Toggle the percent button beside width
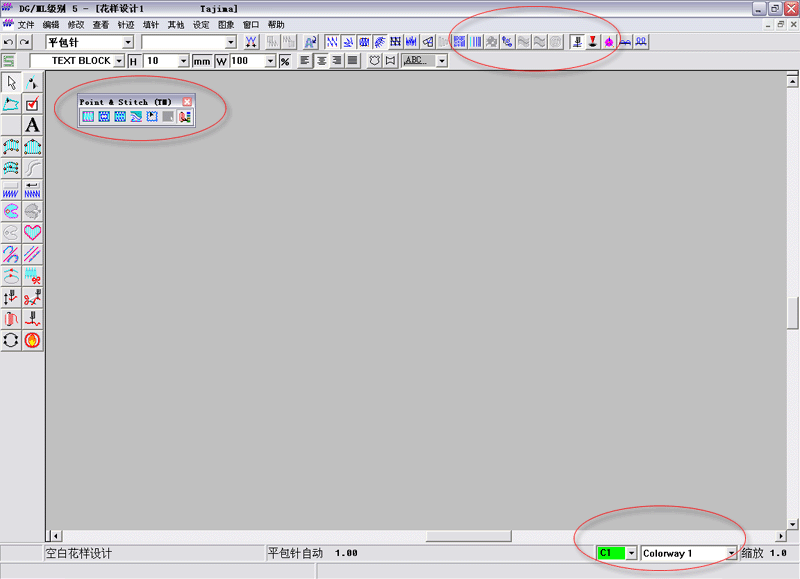The image size is (800, 579). [x=285, y=61]
